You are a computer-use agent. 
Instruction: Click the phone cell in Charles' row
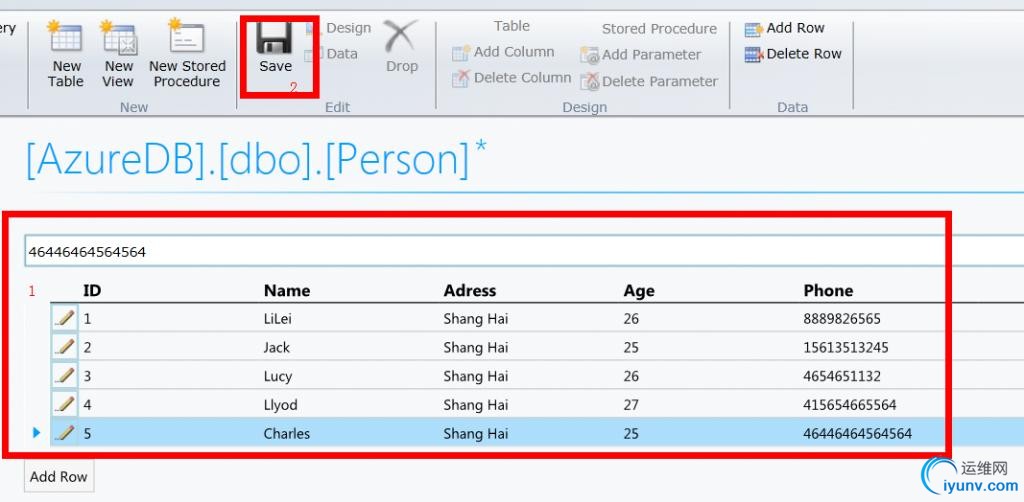[857, 433]
